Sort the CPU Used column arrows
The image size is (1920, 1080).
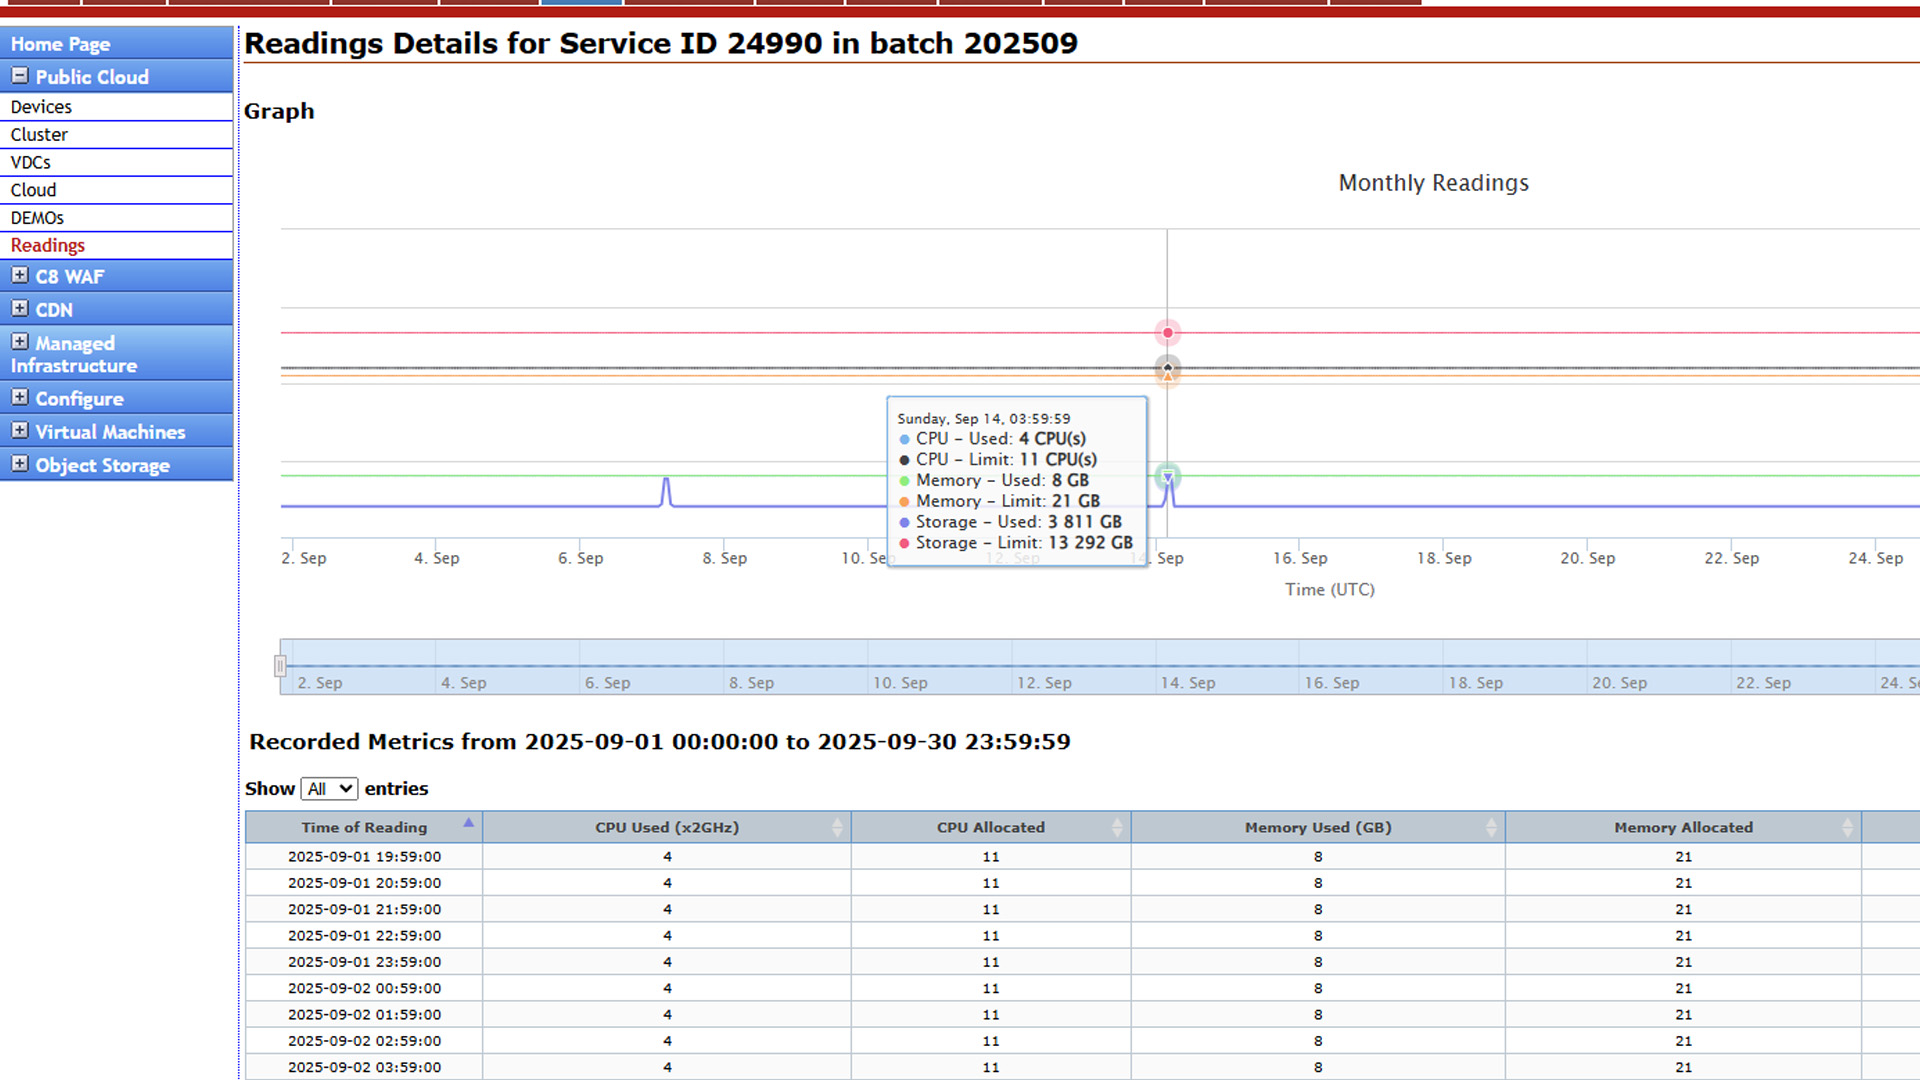(x=837, y=827)
